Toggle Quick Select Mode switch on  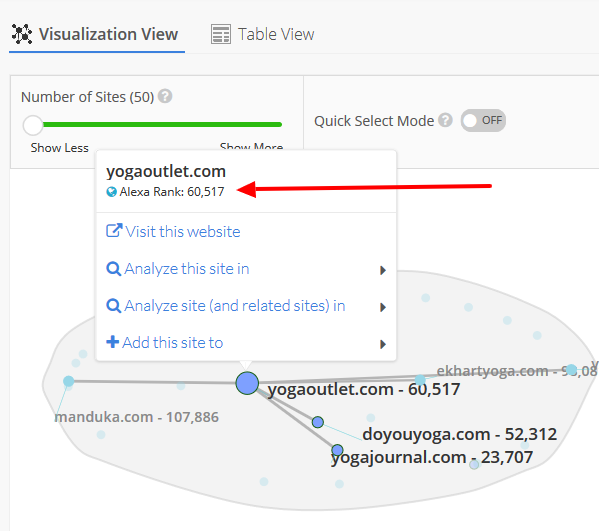[x=483, y=120]
